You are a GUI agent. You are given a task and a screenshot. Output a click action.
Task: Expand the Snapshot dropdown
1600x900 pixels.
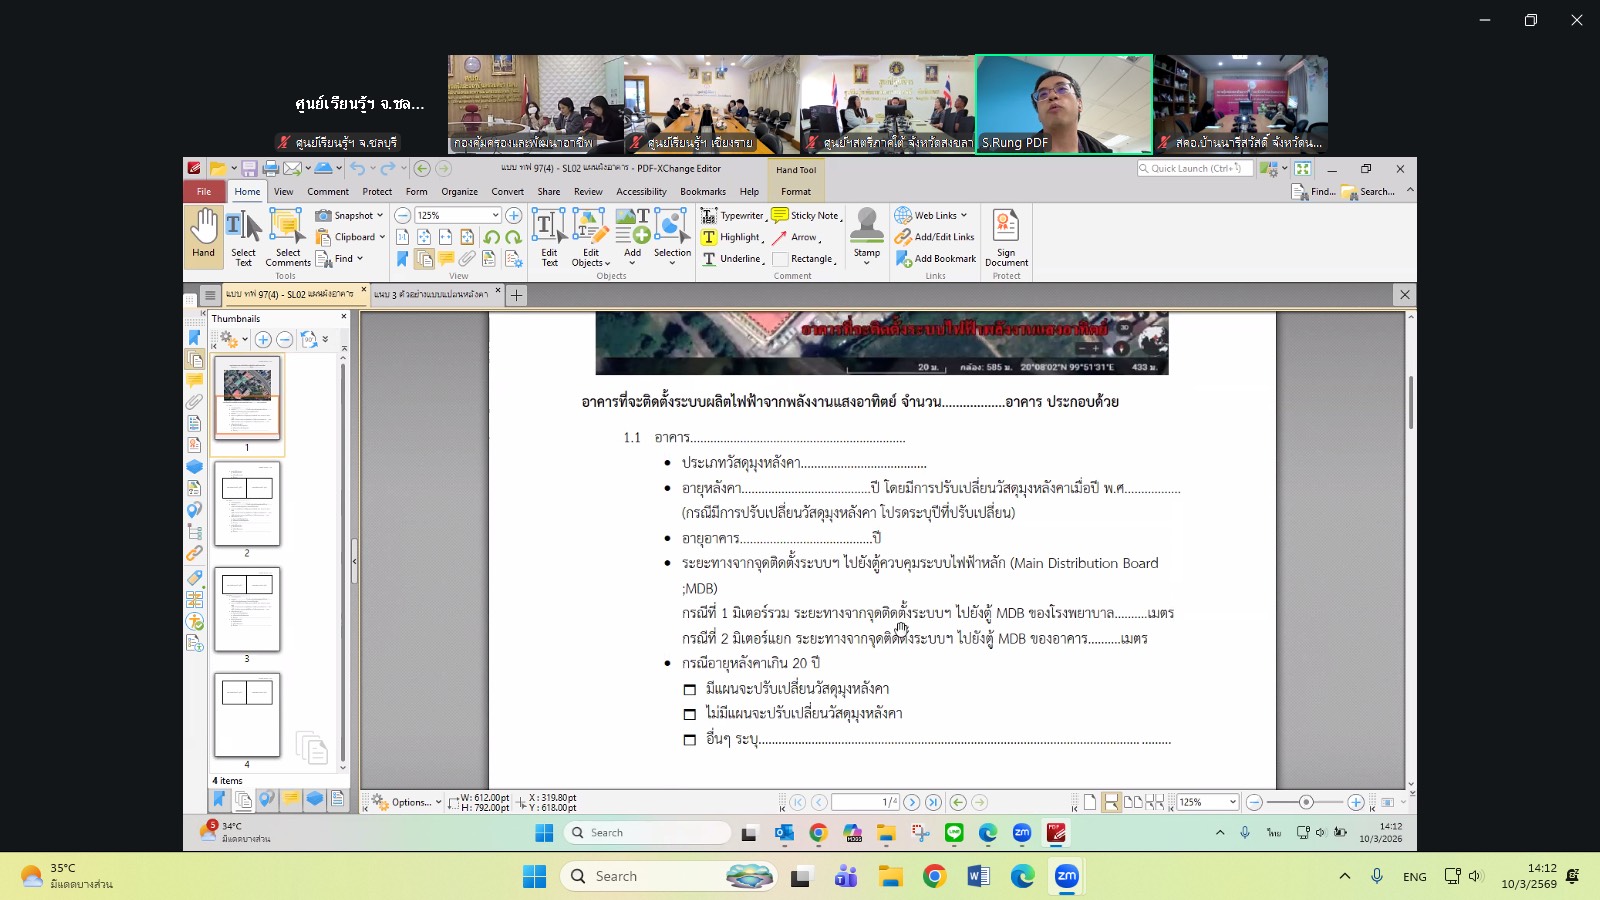tap(380, 216)
